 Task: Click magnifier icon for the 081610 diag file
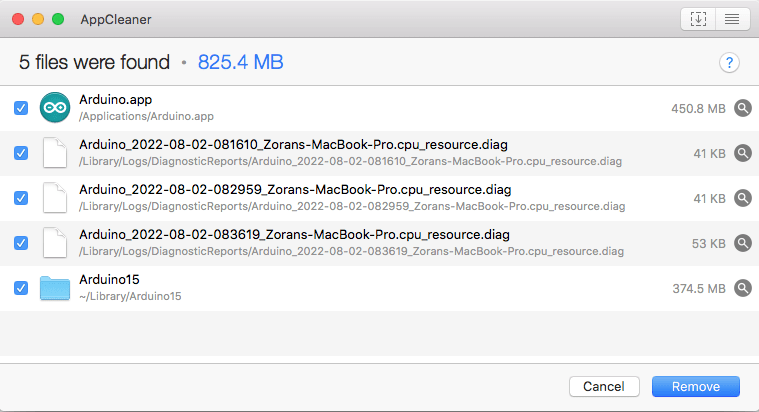(743, 153)
